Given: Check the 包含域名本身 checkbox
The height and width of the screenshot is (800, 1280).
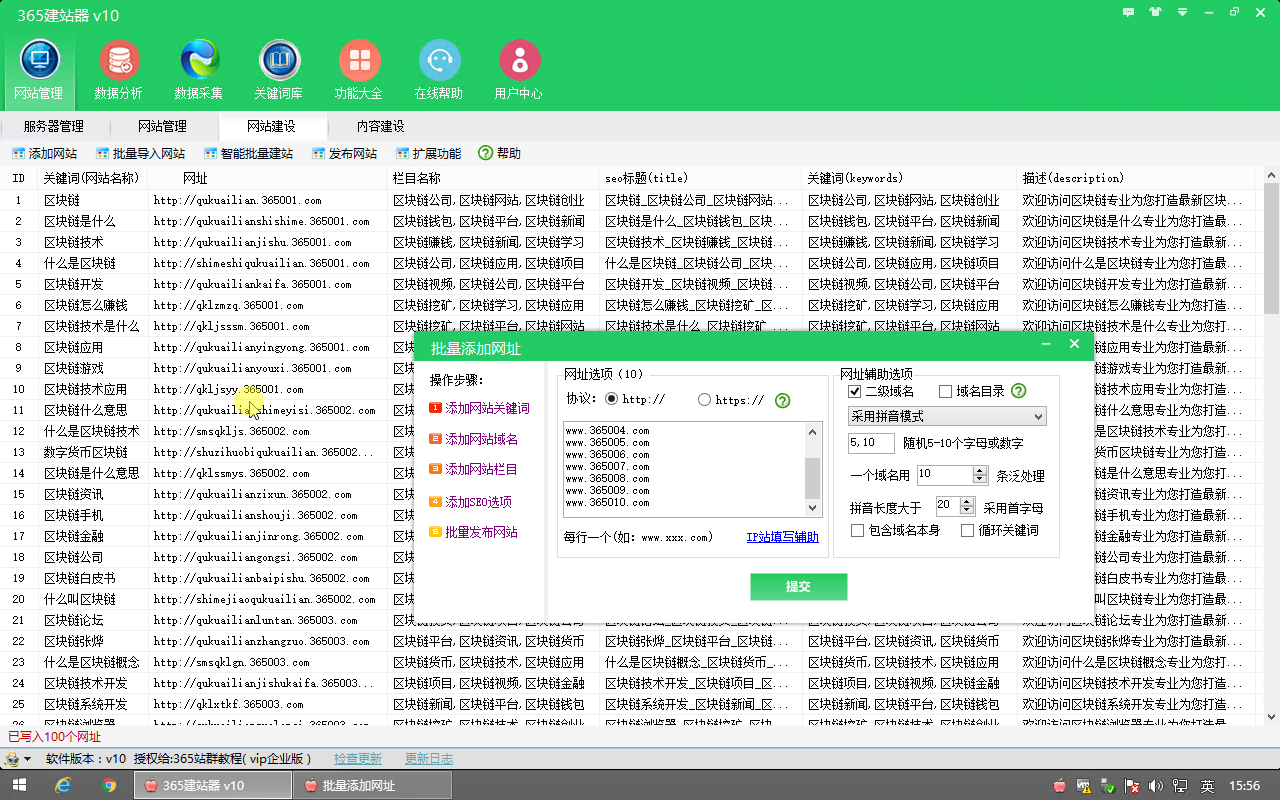Looking at the screenshot, I should point(857,530).
